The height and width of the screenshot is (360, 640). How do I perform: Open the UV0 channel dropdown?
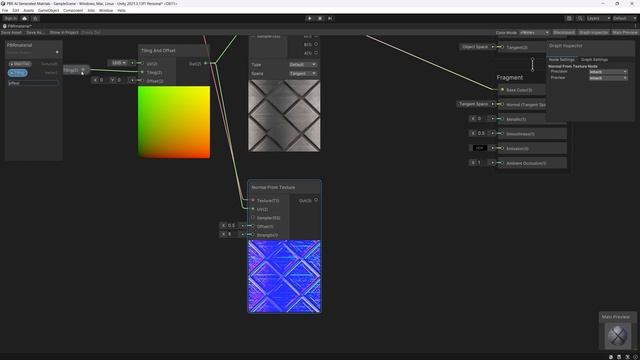point(119,62)
